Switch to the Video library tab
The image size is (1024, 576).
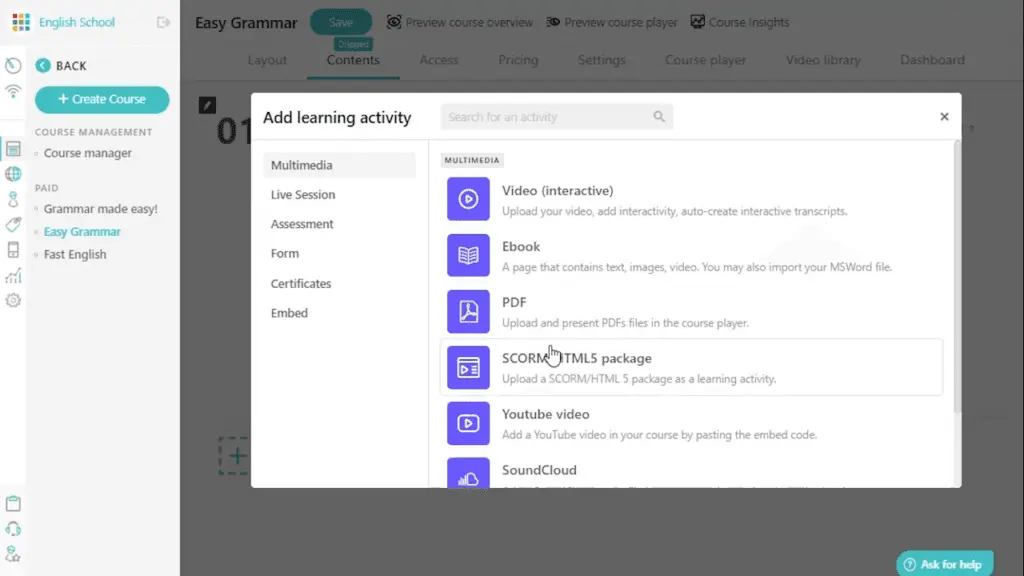point(823,60)
